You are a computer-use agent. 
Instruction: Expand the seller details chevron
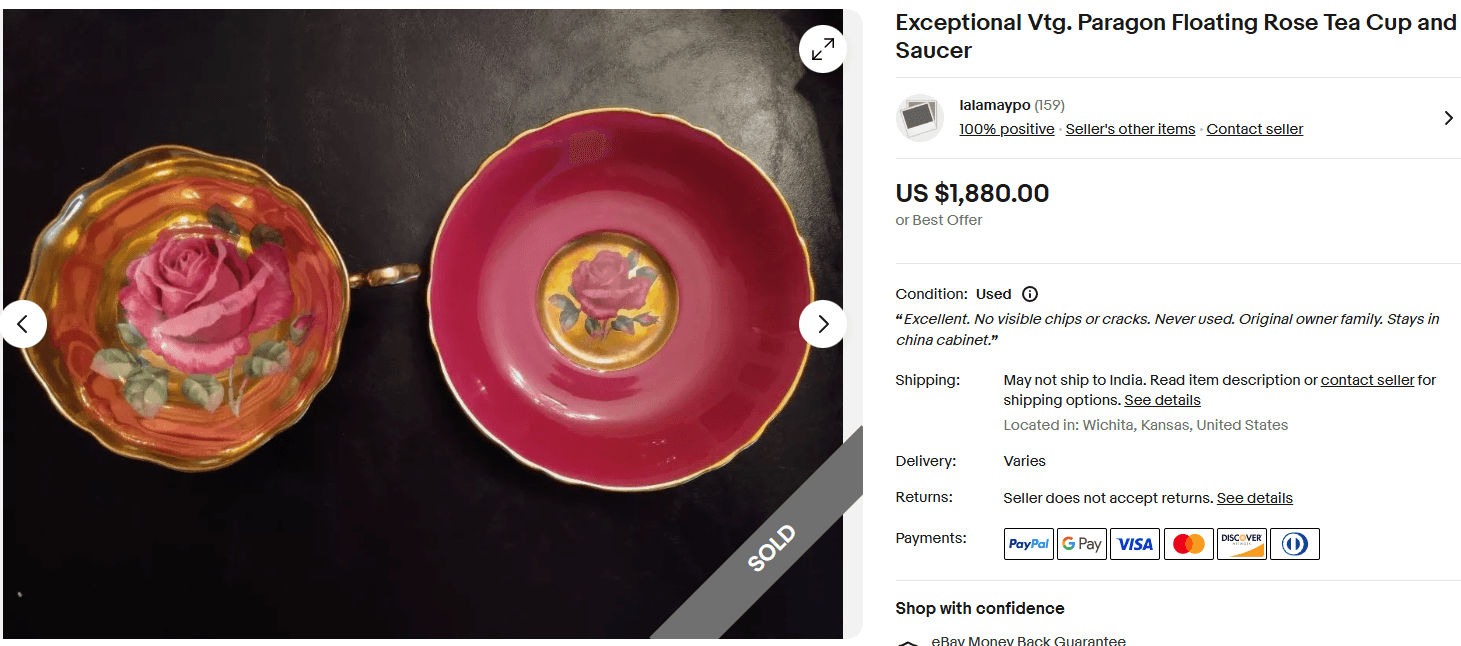(1448, 117)
